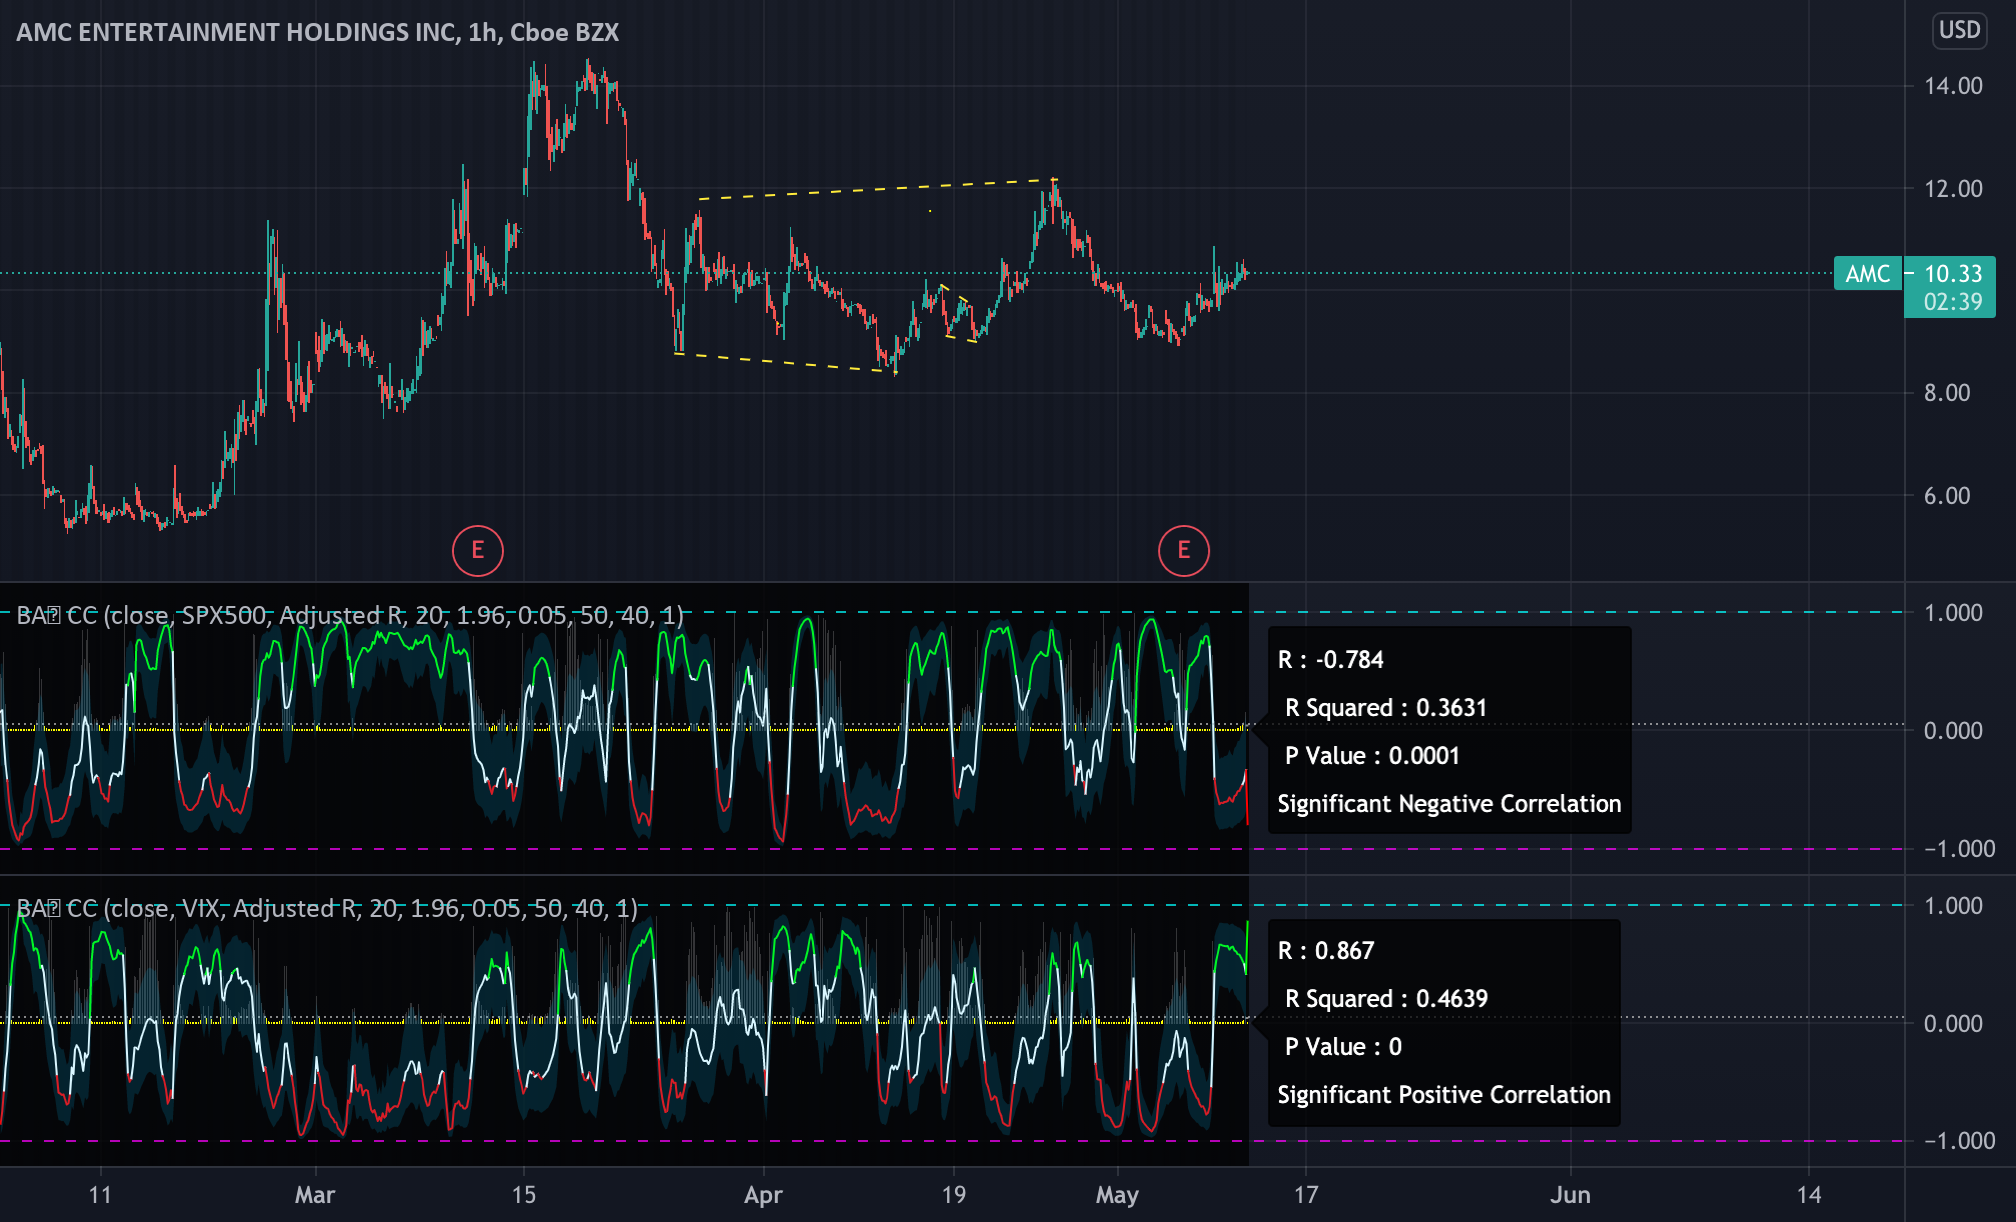This screenshot has height=1222, width=2016.
Task: Select the Jun label on time axis
Action: click(x=1571, y=1194)
